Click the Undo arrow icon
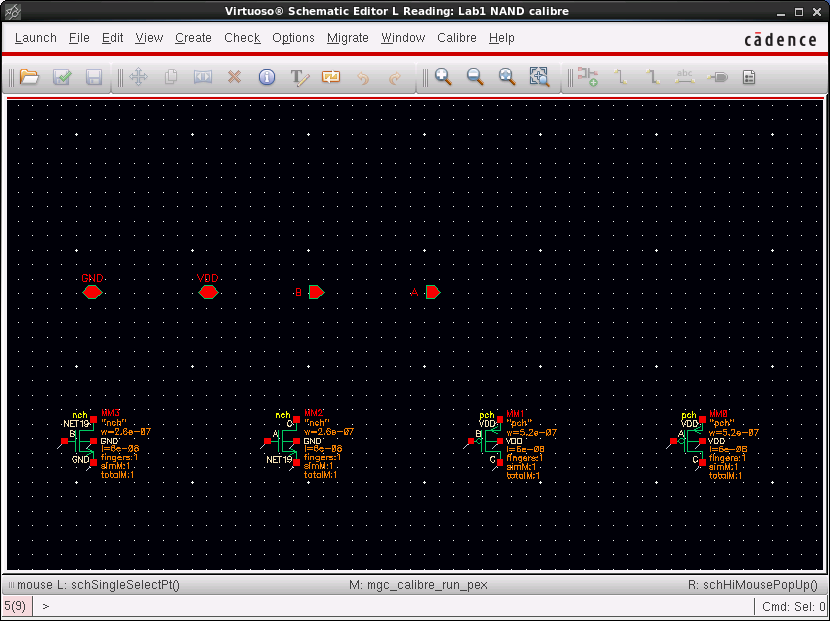 coord(363,78)
